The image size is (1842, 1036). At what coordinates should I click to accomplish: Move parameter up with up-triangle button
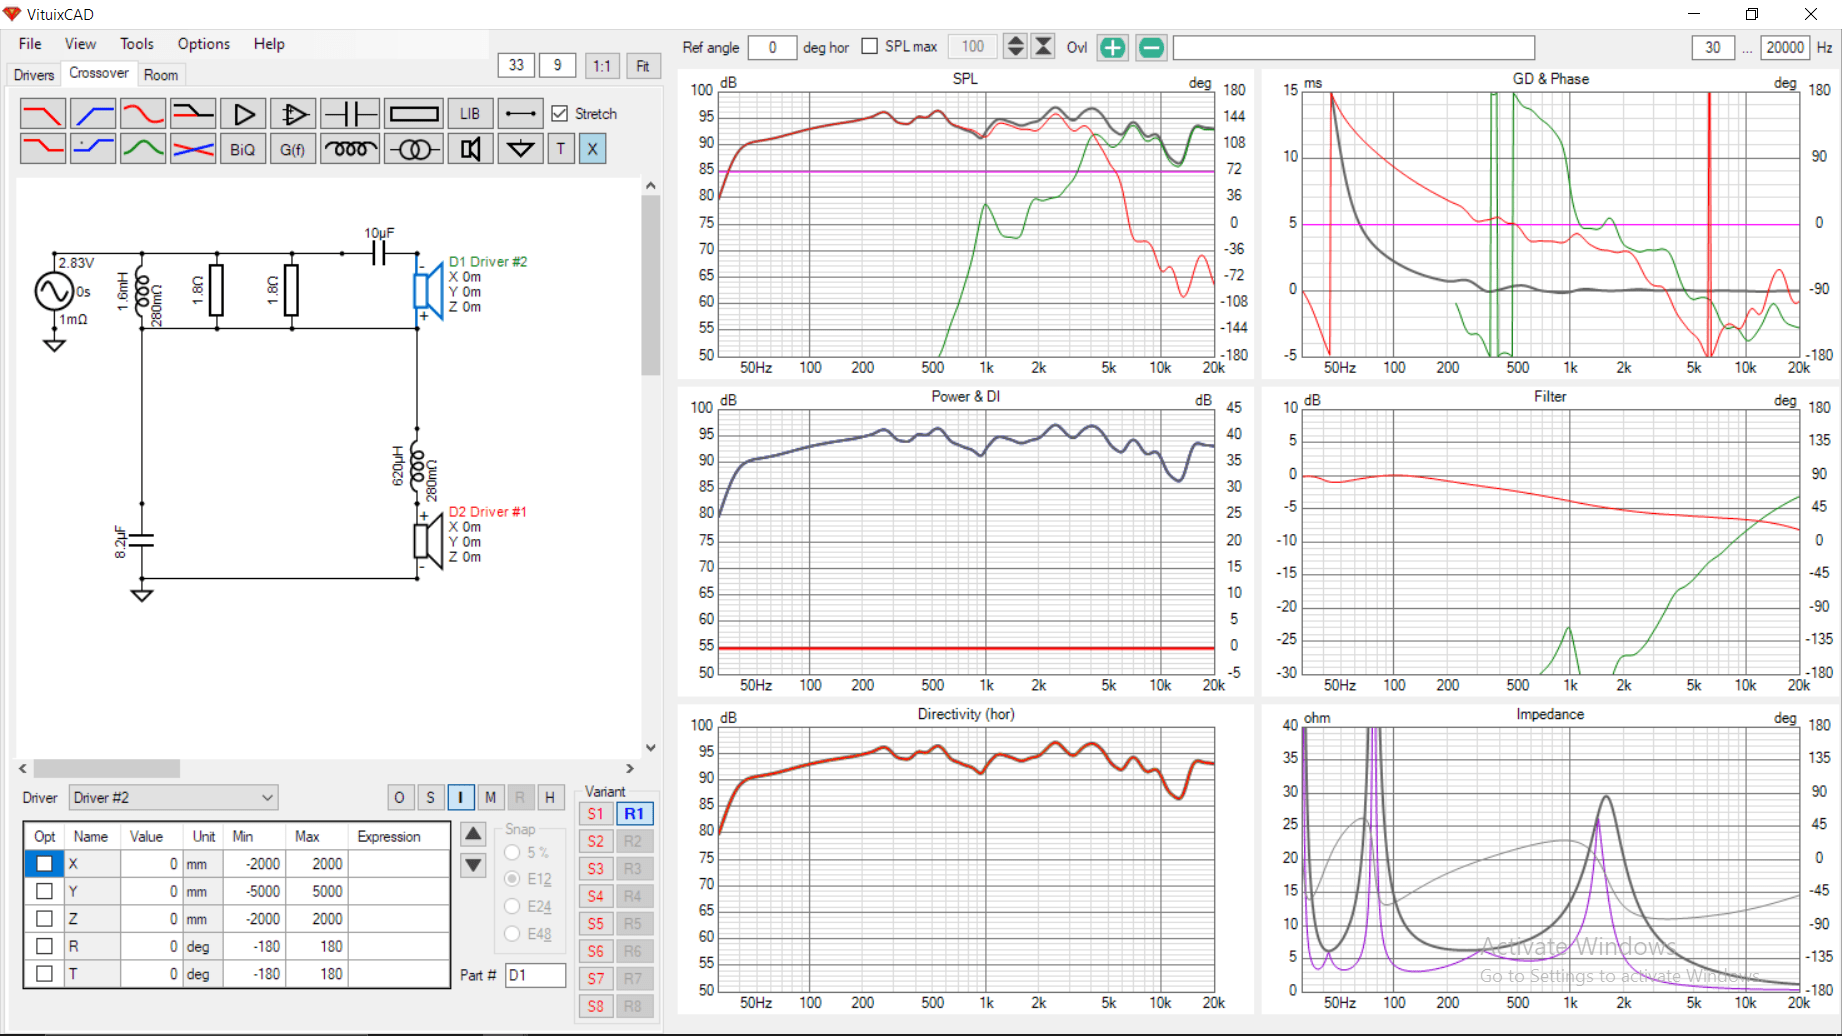[474, 834]
